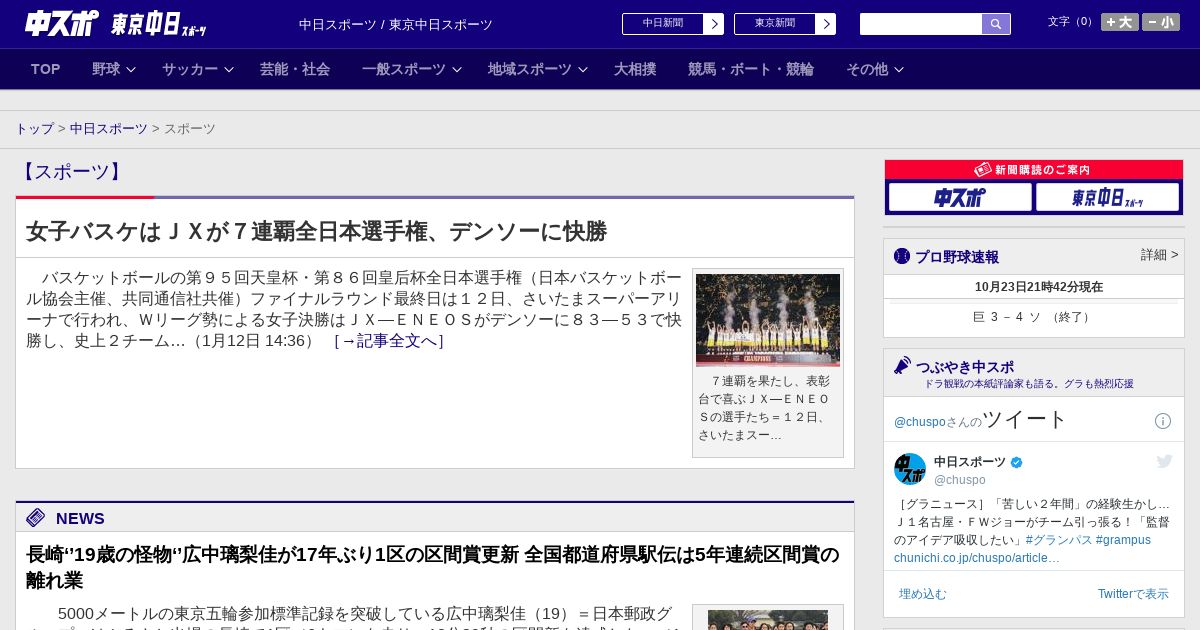Focus the header search input field

(921, 24)
